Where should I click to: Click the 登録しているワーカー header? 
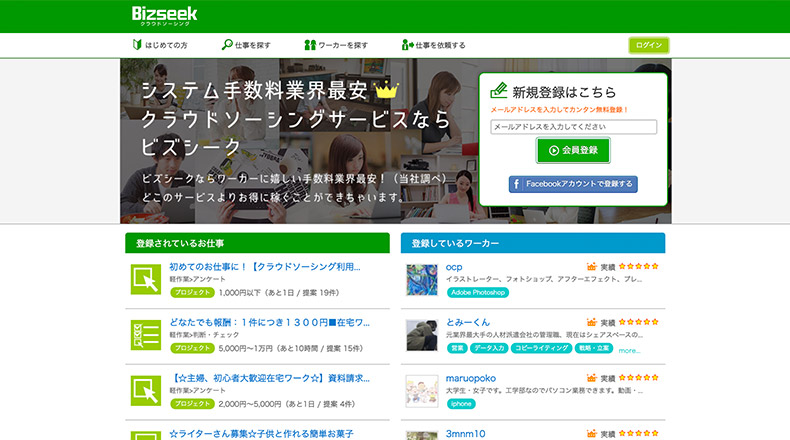coord(533,243)
